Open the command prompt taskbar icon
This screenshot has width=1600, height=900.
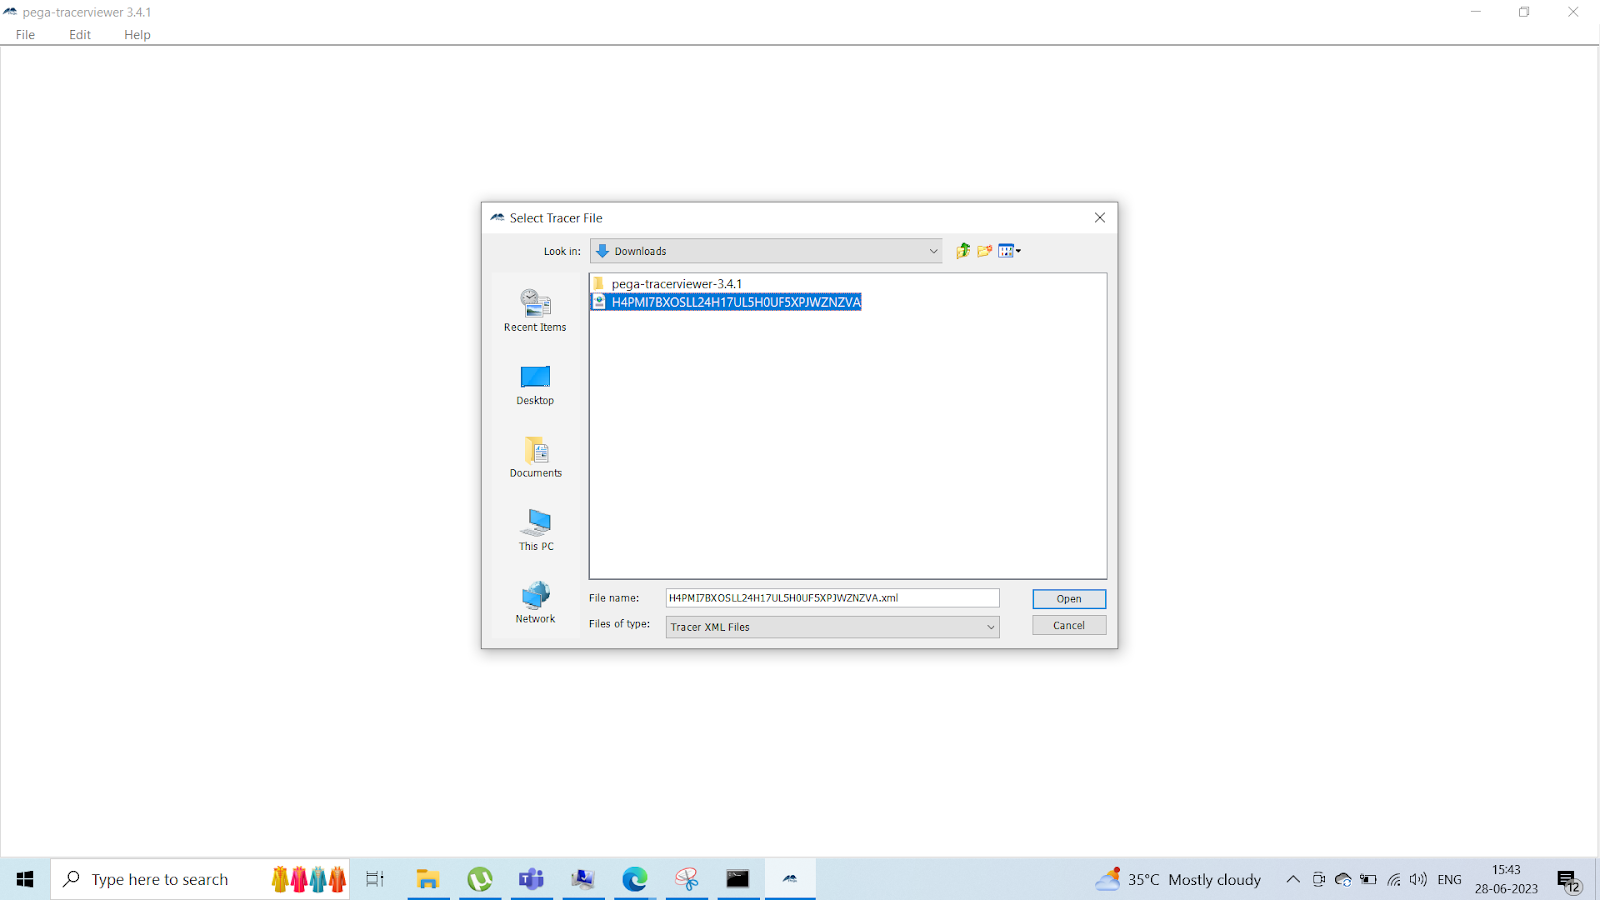point(738,879)
